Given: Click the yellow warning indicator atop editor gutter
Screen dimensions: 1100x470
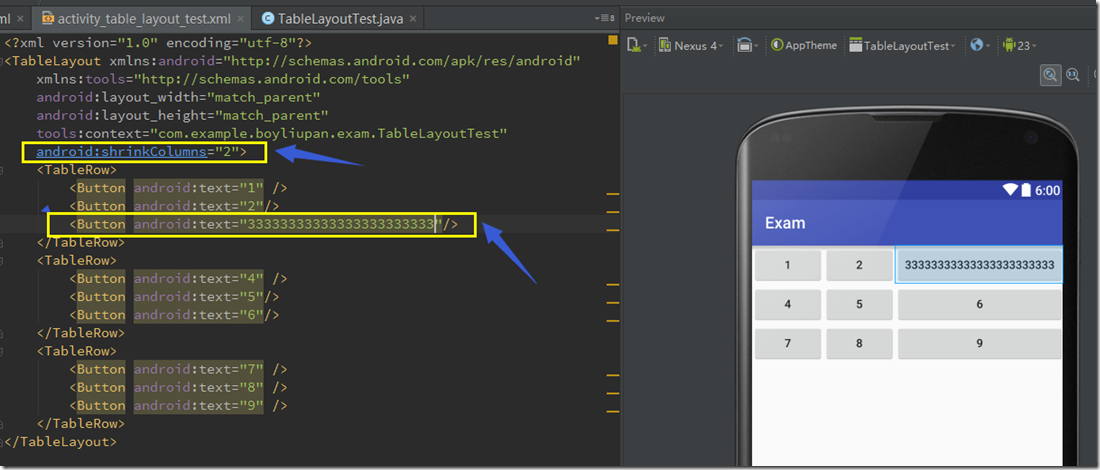Looking at the screenshot, I should [x=612, y=41].
